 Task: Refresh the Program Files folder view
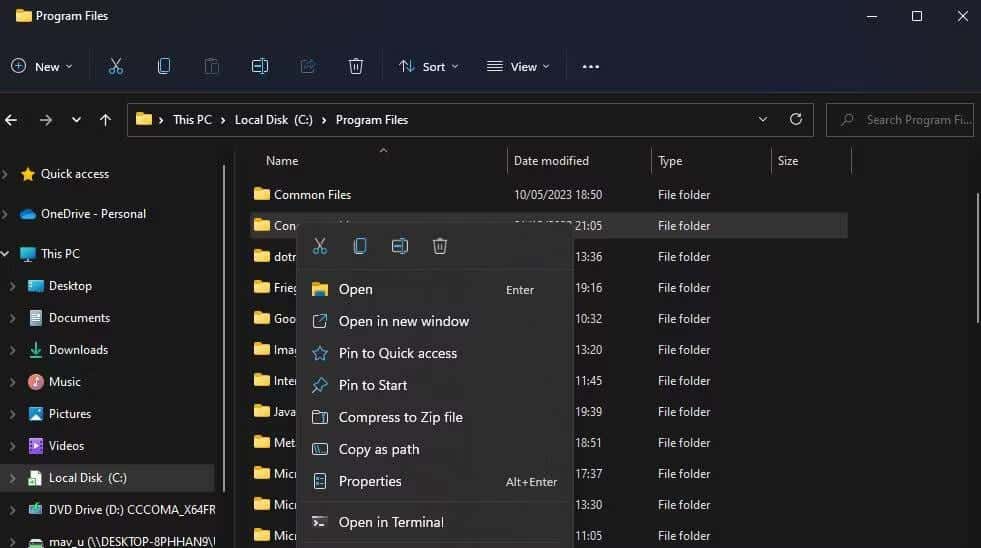[x=796, y=119]
